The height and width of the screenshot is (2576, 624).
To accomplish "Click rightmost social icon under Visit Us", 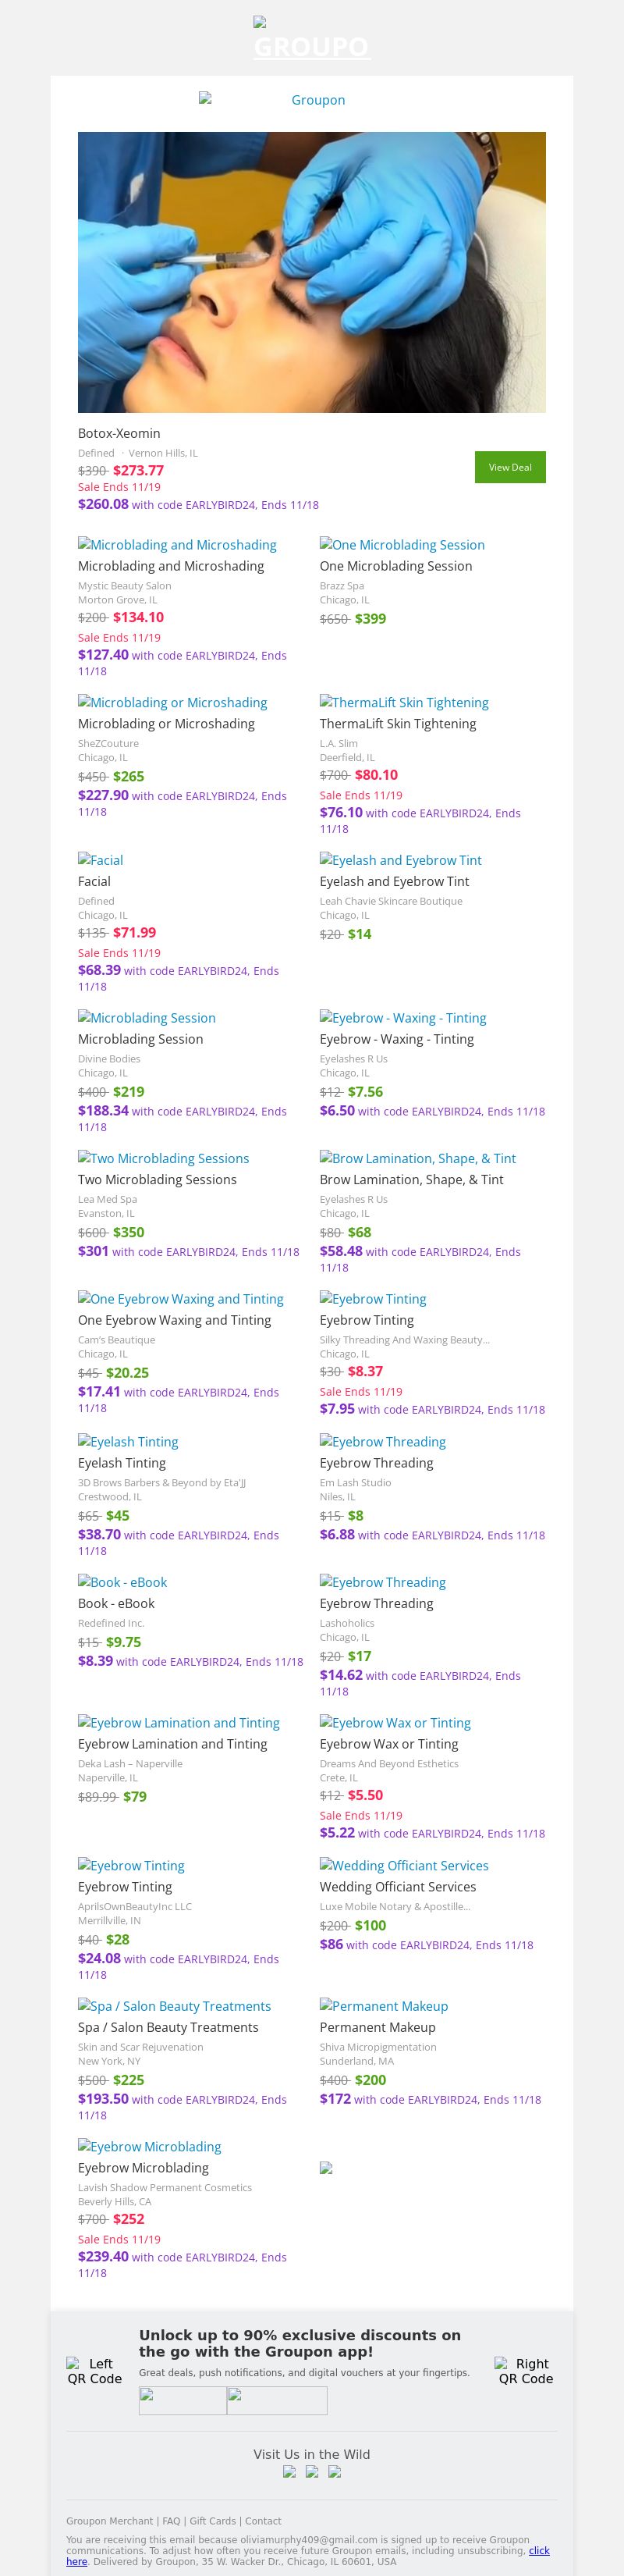I will click(335, 2471).
